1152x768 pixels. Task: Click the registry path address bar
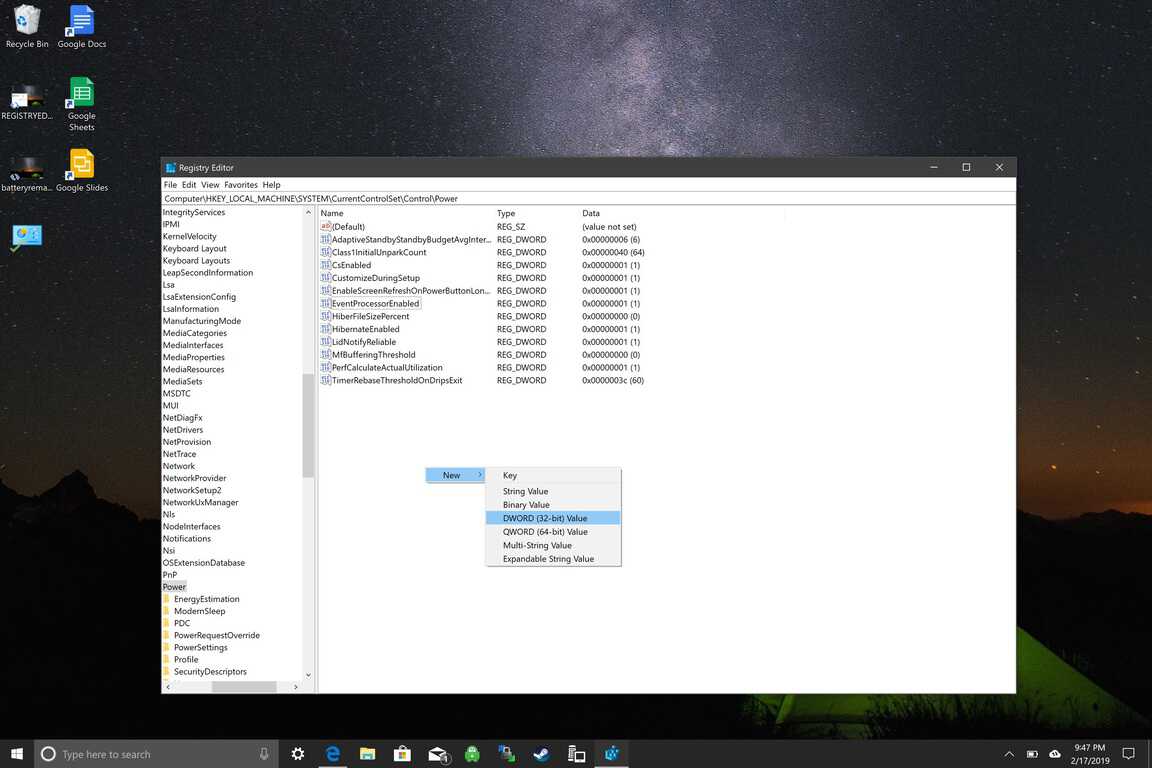(588, 199)
